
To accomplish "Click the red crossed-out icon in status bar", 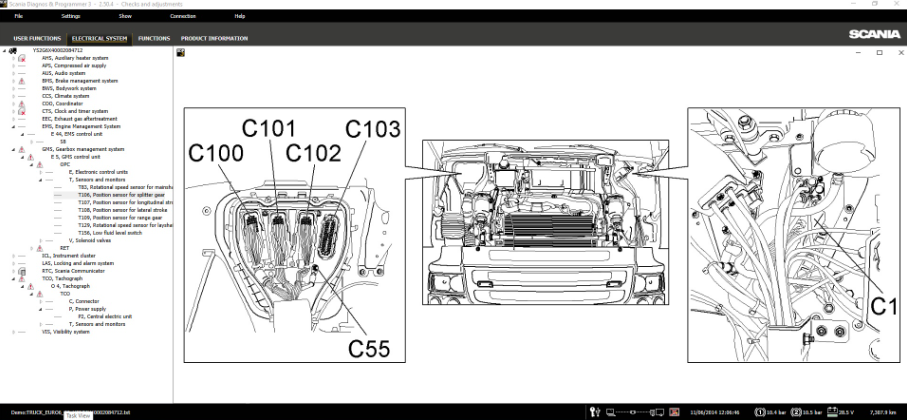I will point(674,412).
